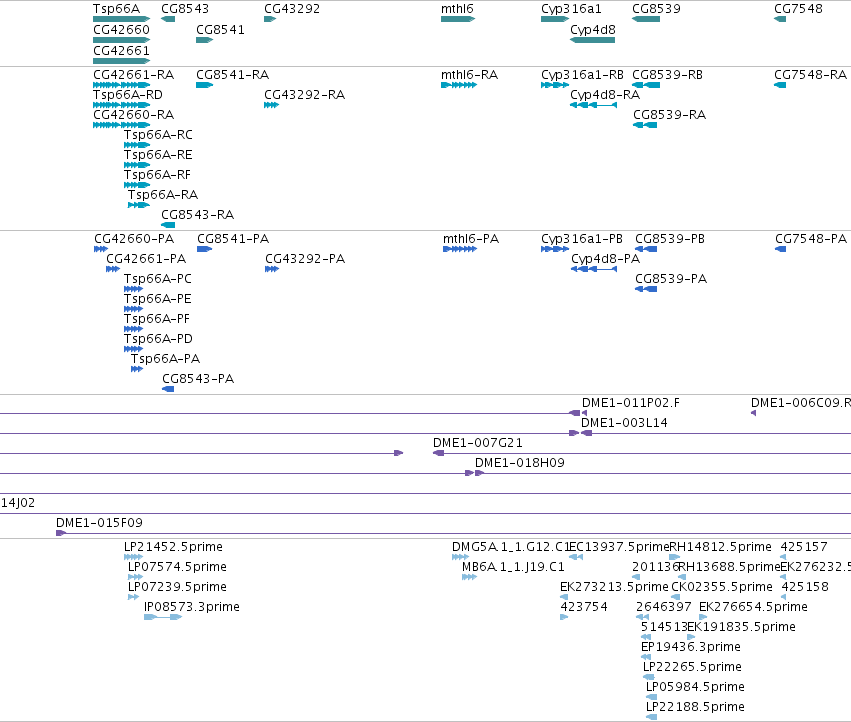
Task: Select the mthl6 gene feature
Action: 458,19
